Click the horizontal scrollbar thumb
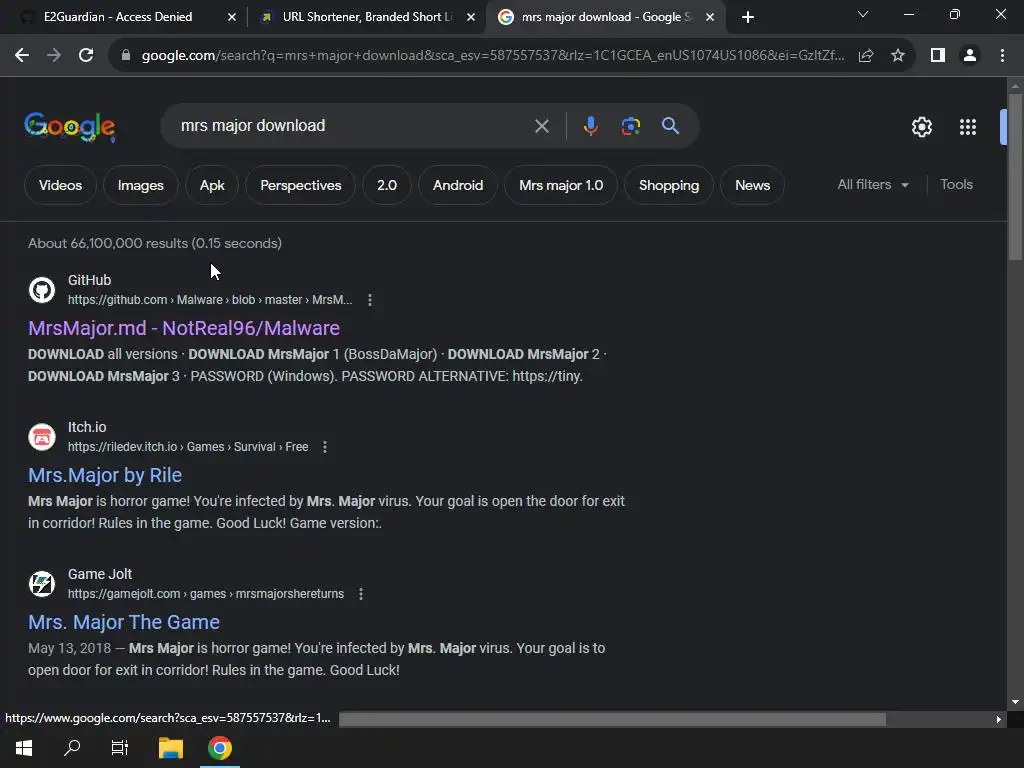Viewport: 1024px width, 768px height. coord(613,719)
